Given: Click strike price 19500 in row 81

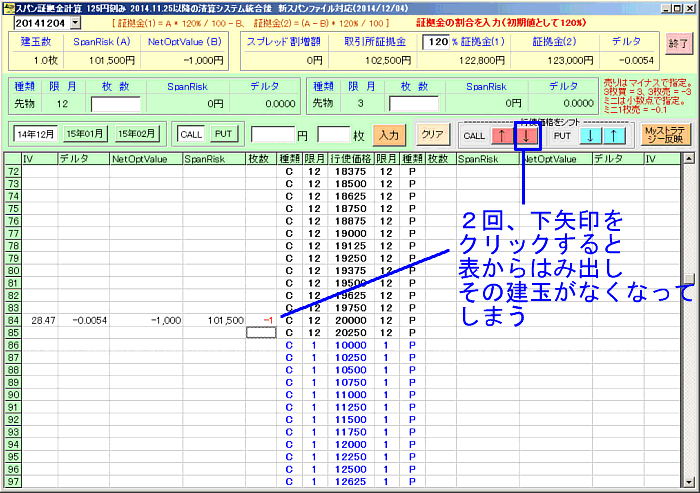Looking at the screenshot, I should [x=351, y=283].
